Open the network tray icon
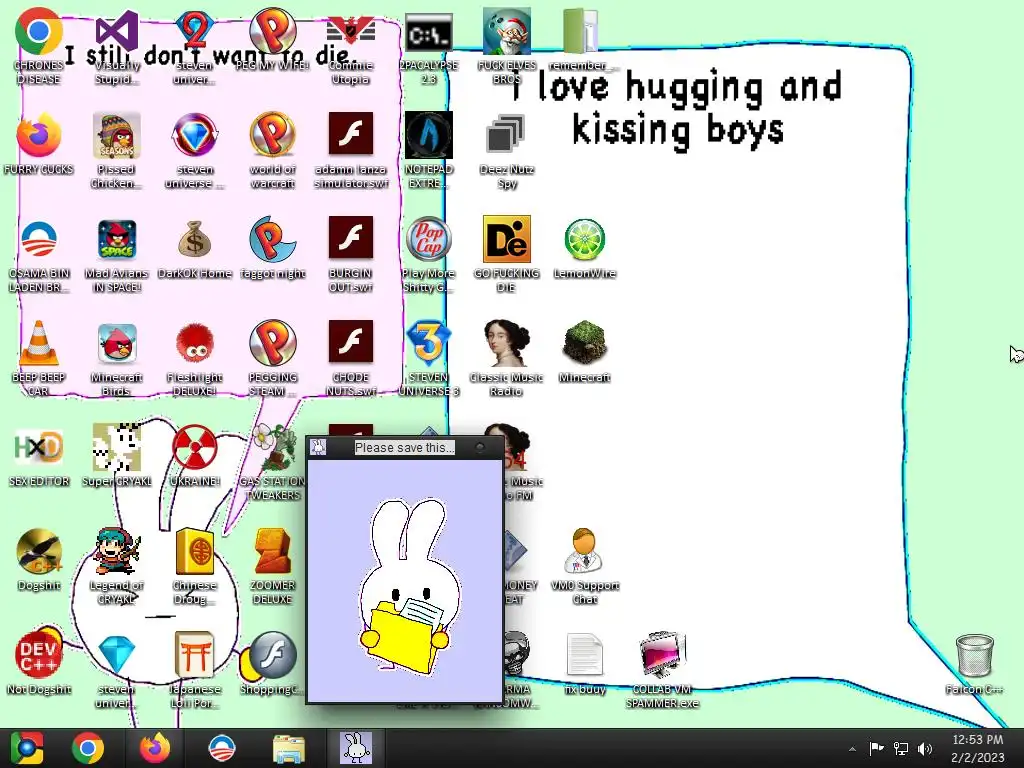Screen dimensions: 1024x768 (x=901, y=748)
